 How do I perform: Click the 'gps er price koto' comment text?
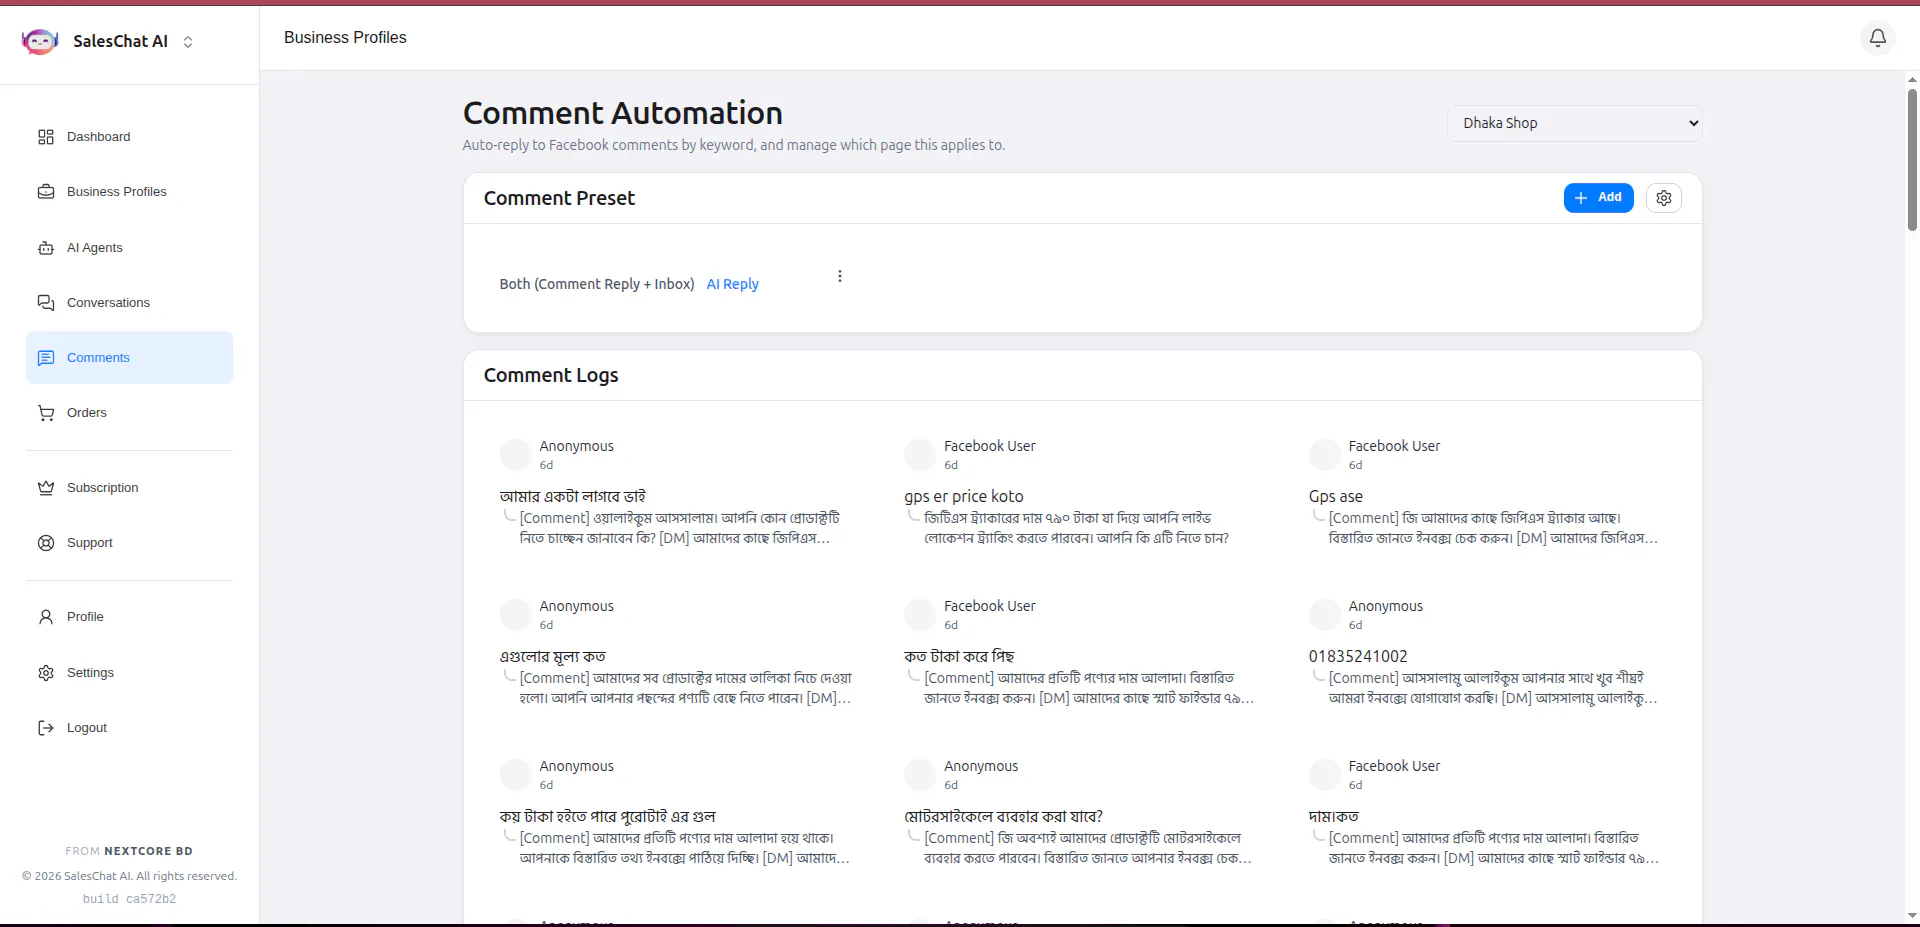[x=964, y=496]
